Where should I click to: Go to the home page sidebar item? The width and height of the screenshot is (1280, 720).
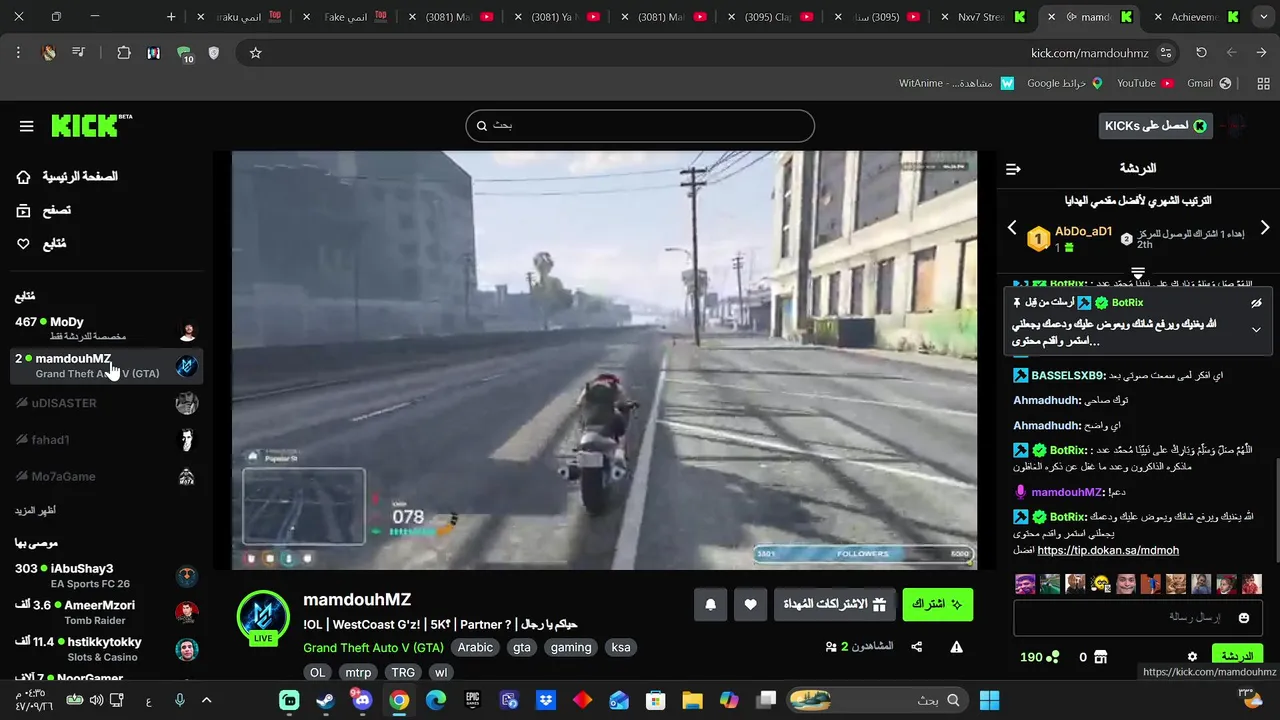point(67,177)
